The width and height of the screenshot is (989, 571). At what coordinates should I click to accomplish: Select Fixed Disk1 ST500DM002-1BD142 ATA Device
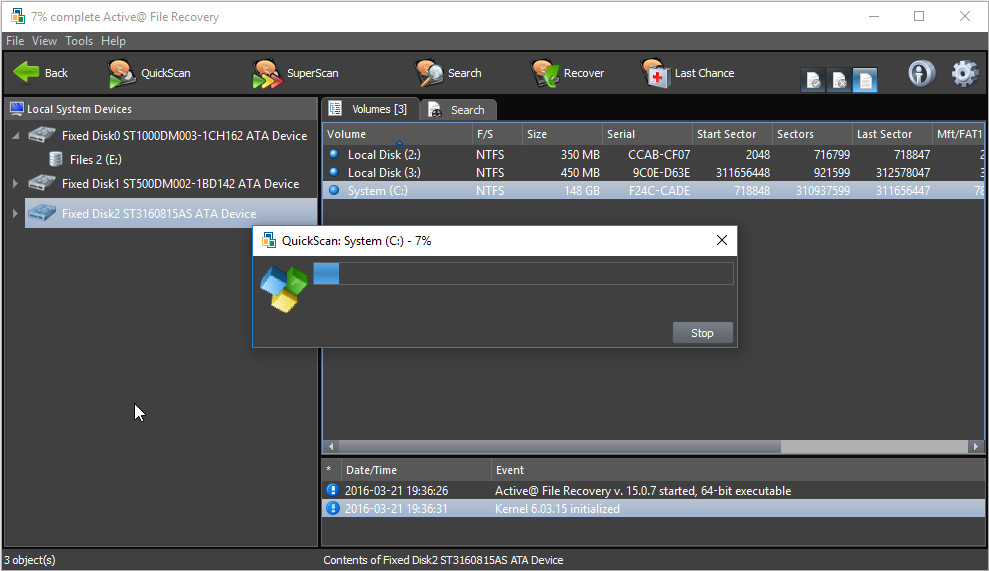(180, 184)
